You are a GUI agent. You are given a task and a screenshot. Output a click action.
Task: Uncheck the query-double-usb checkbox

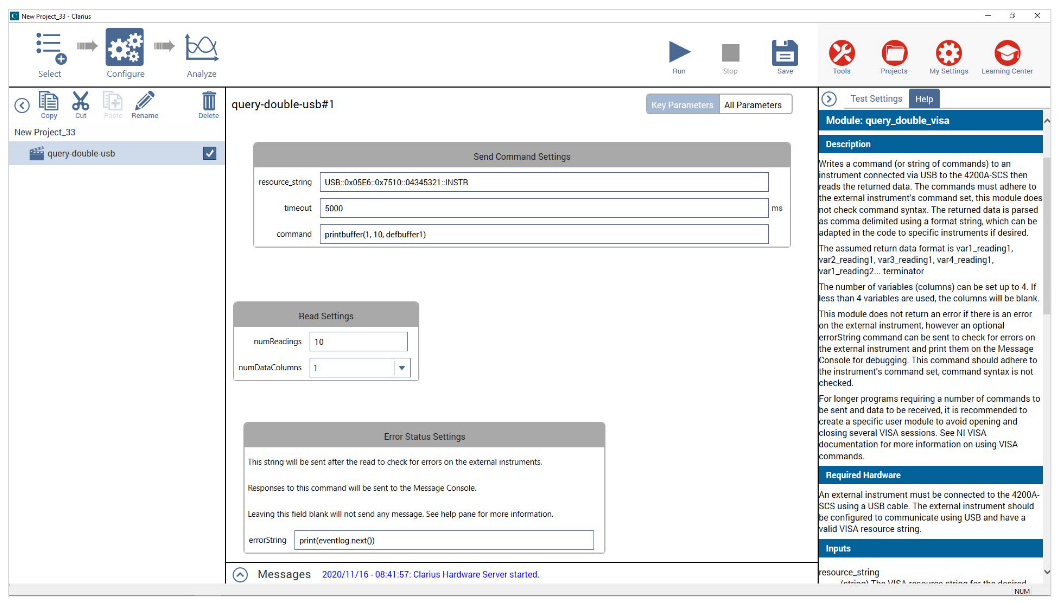point(210,154)
